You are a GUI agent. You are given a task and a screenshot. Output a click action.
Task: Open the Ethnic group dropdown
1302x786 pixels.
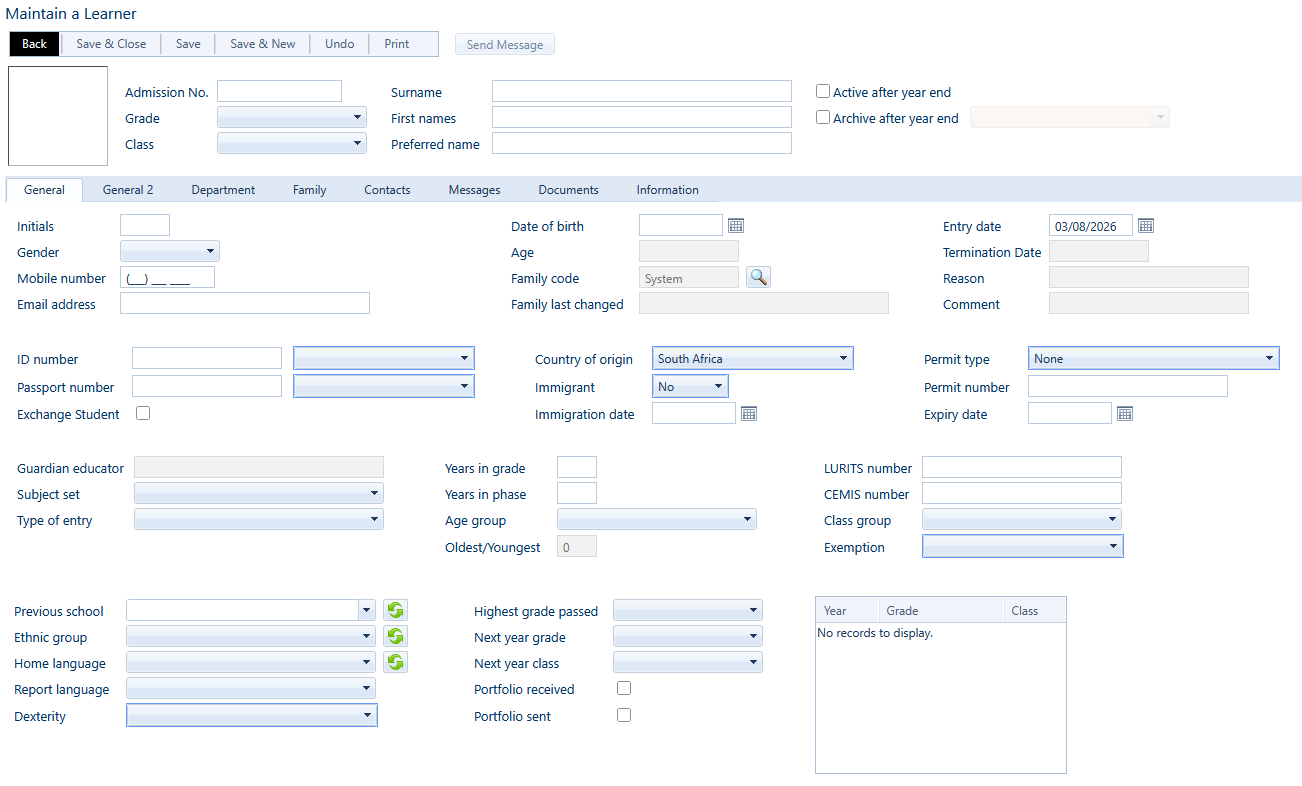click(251, 636)
